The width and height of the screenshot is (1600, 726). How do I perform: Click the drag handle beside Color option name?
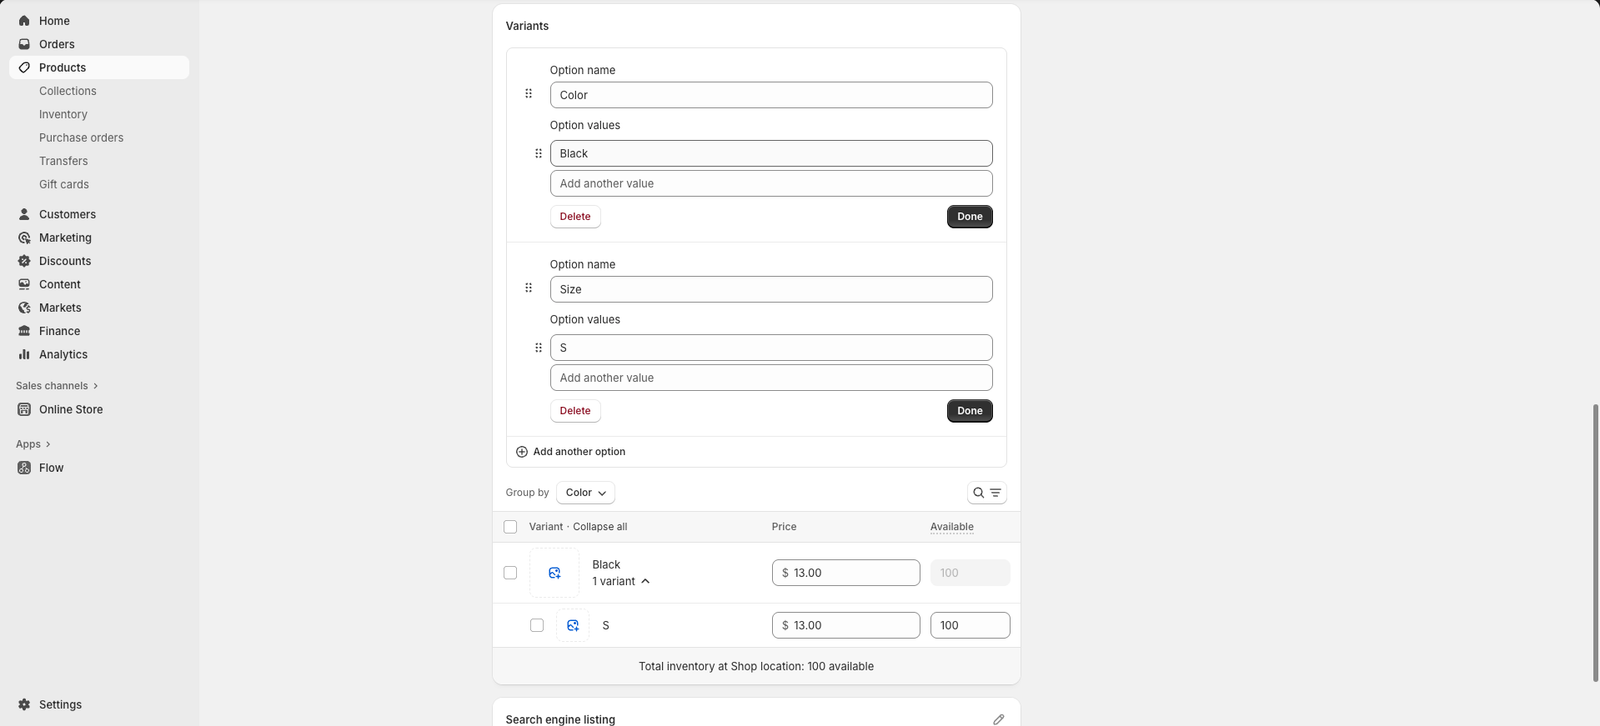click(529, 94)
